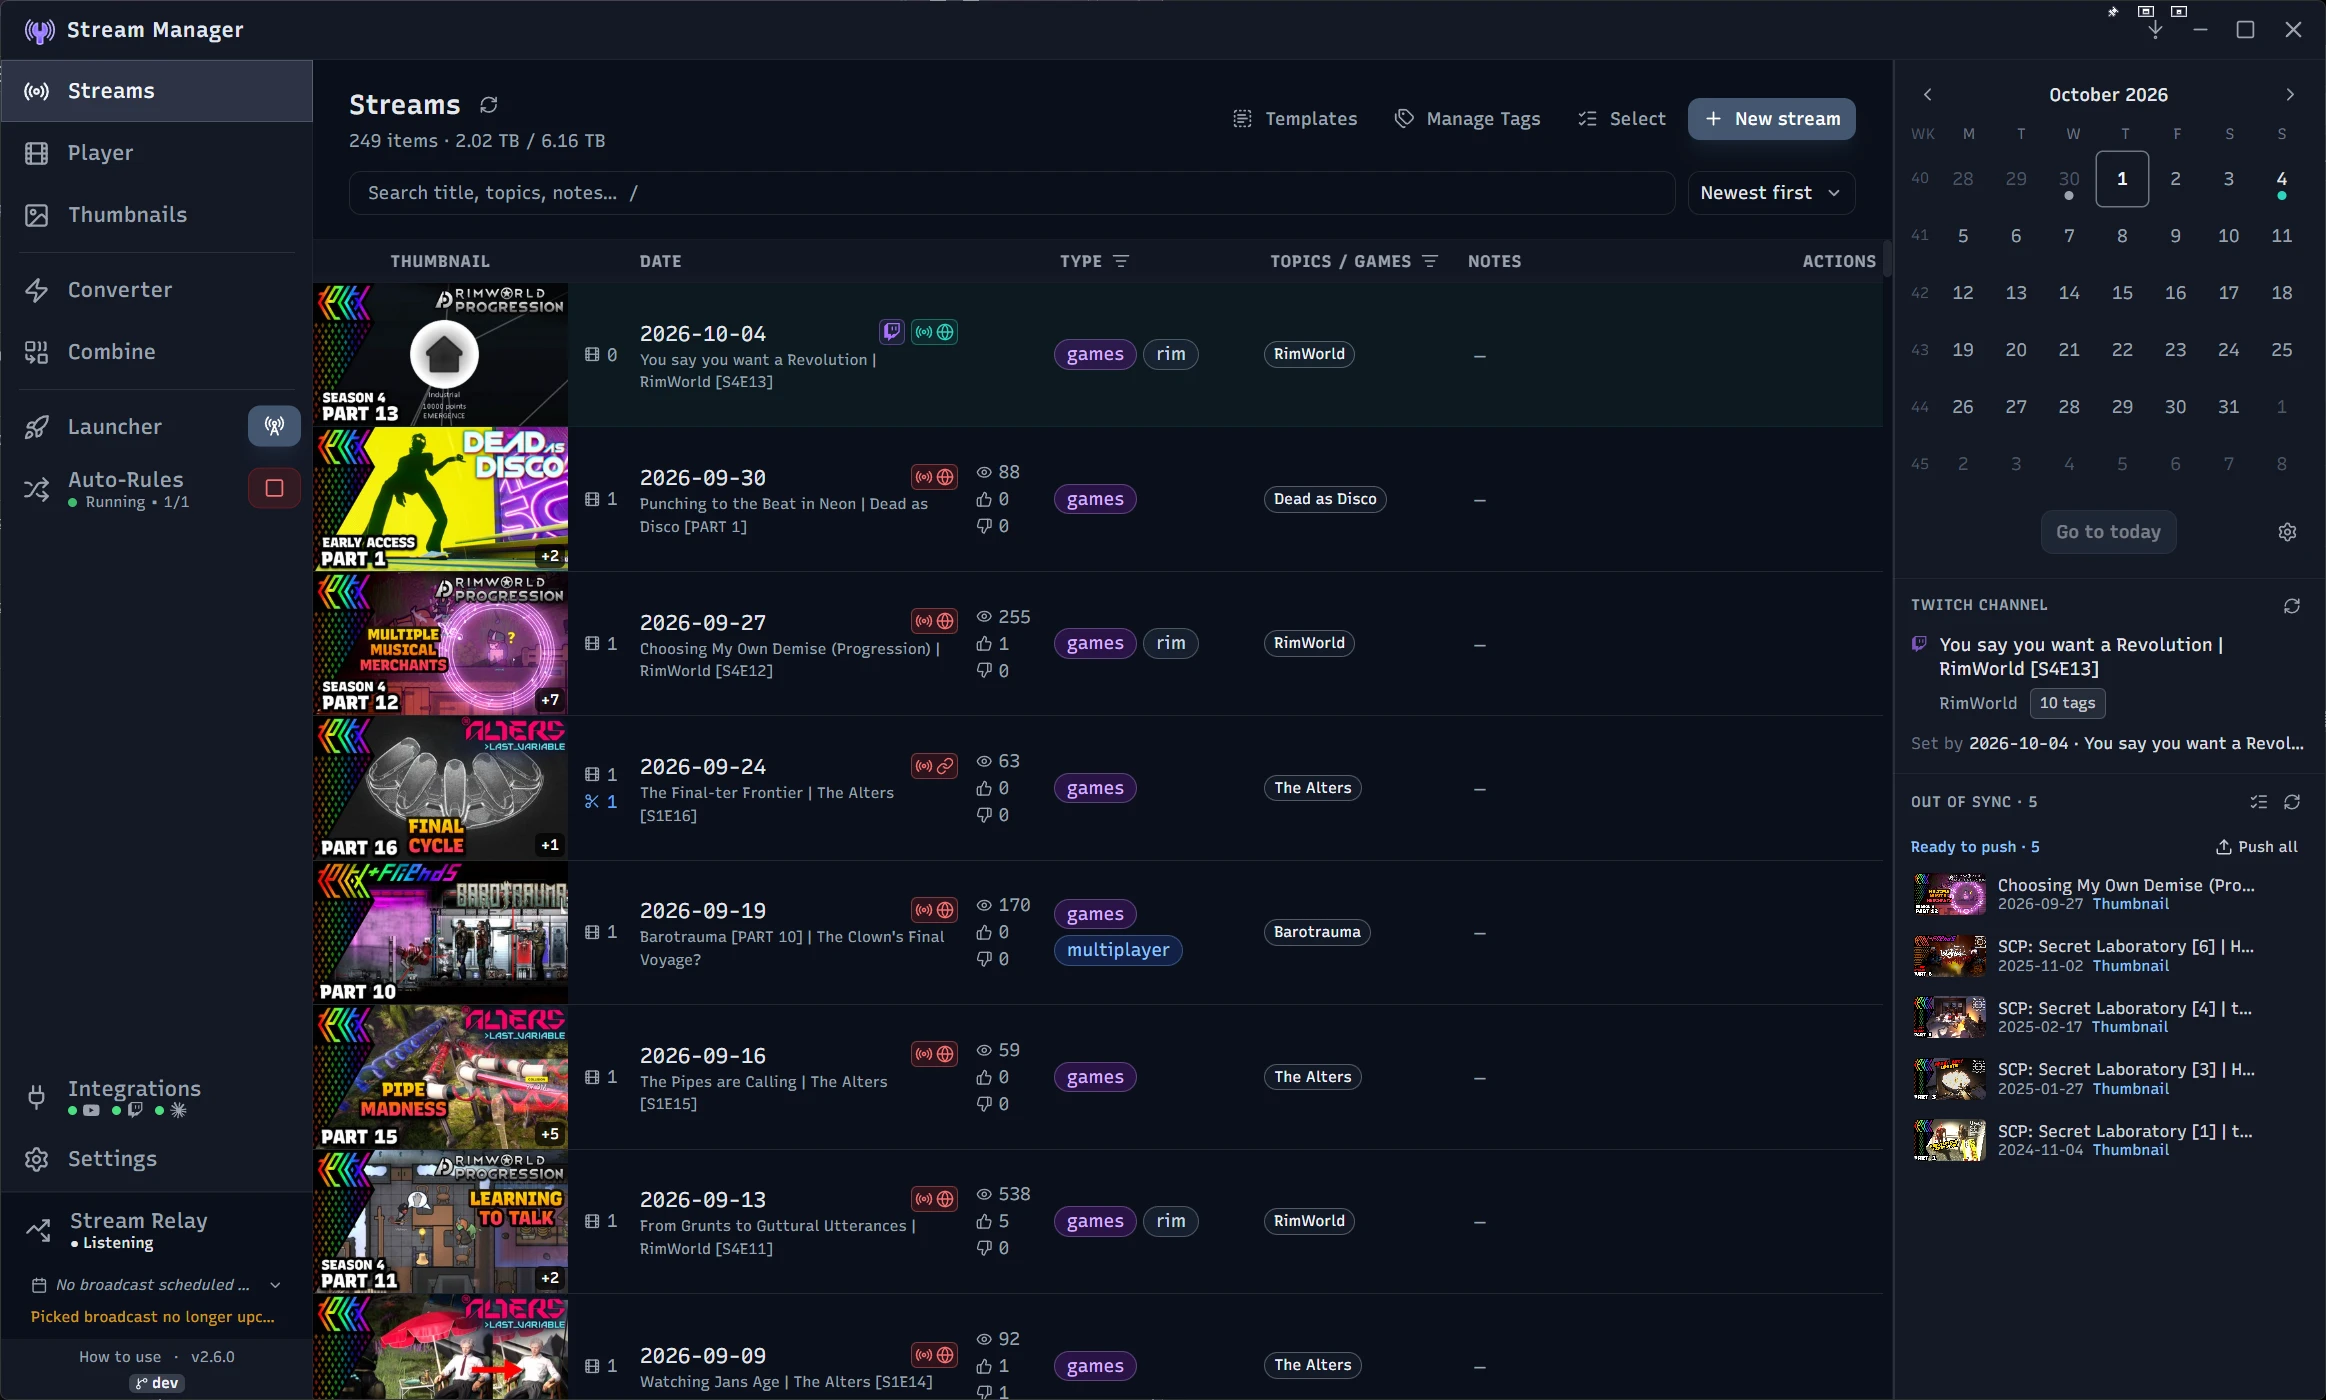
Task: Go to previous month in calendar
Action: point(1927,95)
